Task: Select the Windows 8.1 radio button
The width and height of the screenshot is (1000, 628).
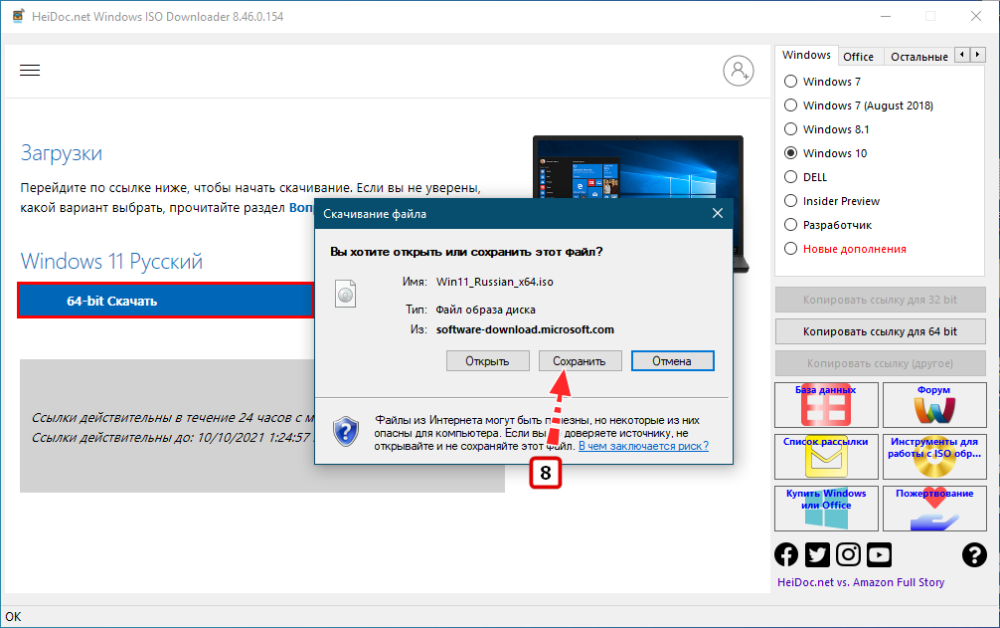Action: pos(790,129)
